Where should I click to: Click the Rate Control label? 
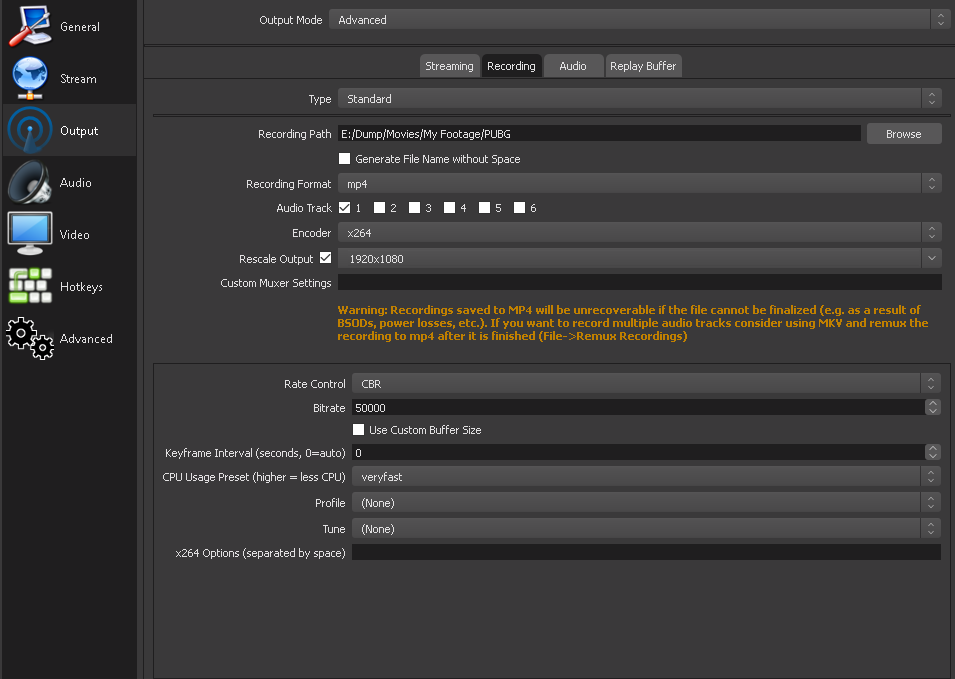pyautogui.click(x=314, y=384)
